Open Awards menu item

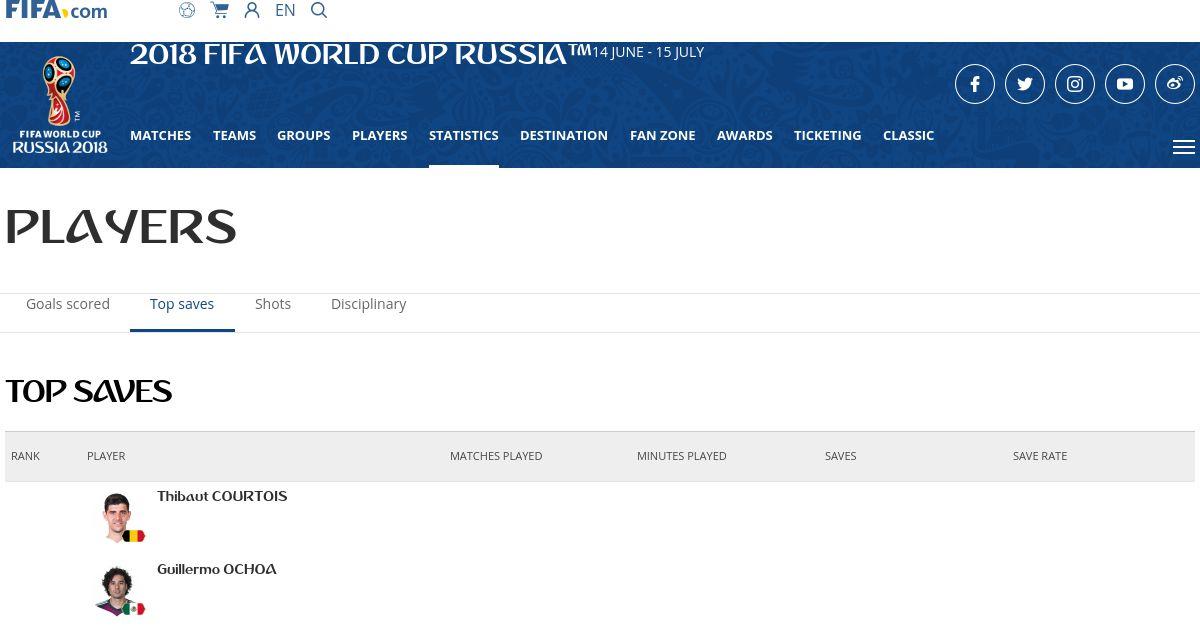(x=744, y=135)
